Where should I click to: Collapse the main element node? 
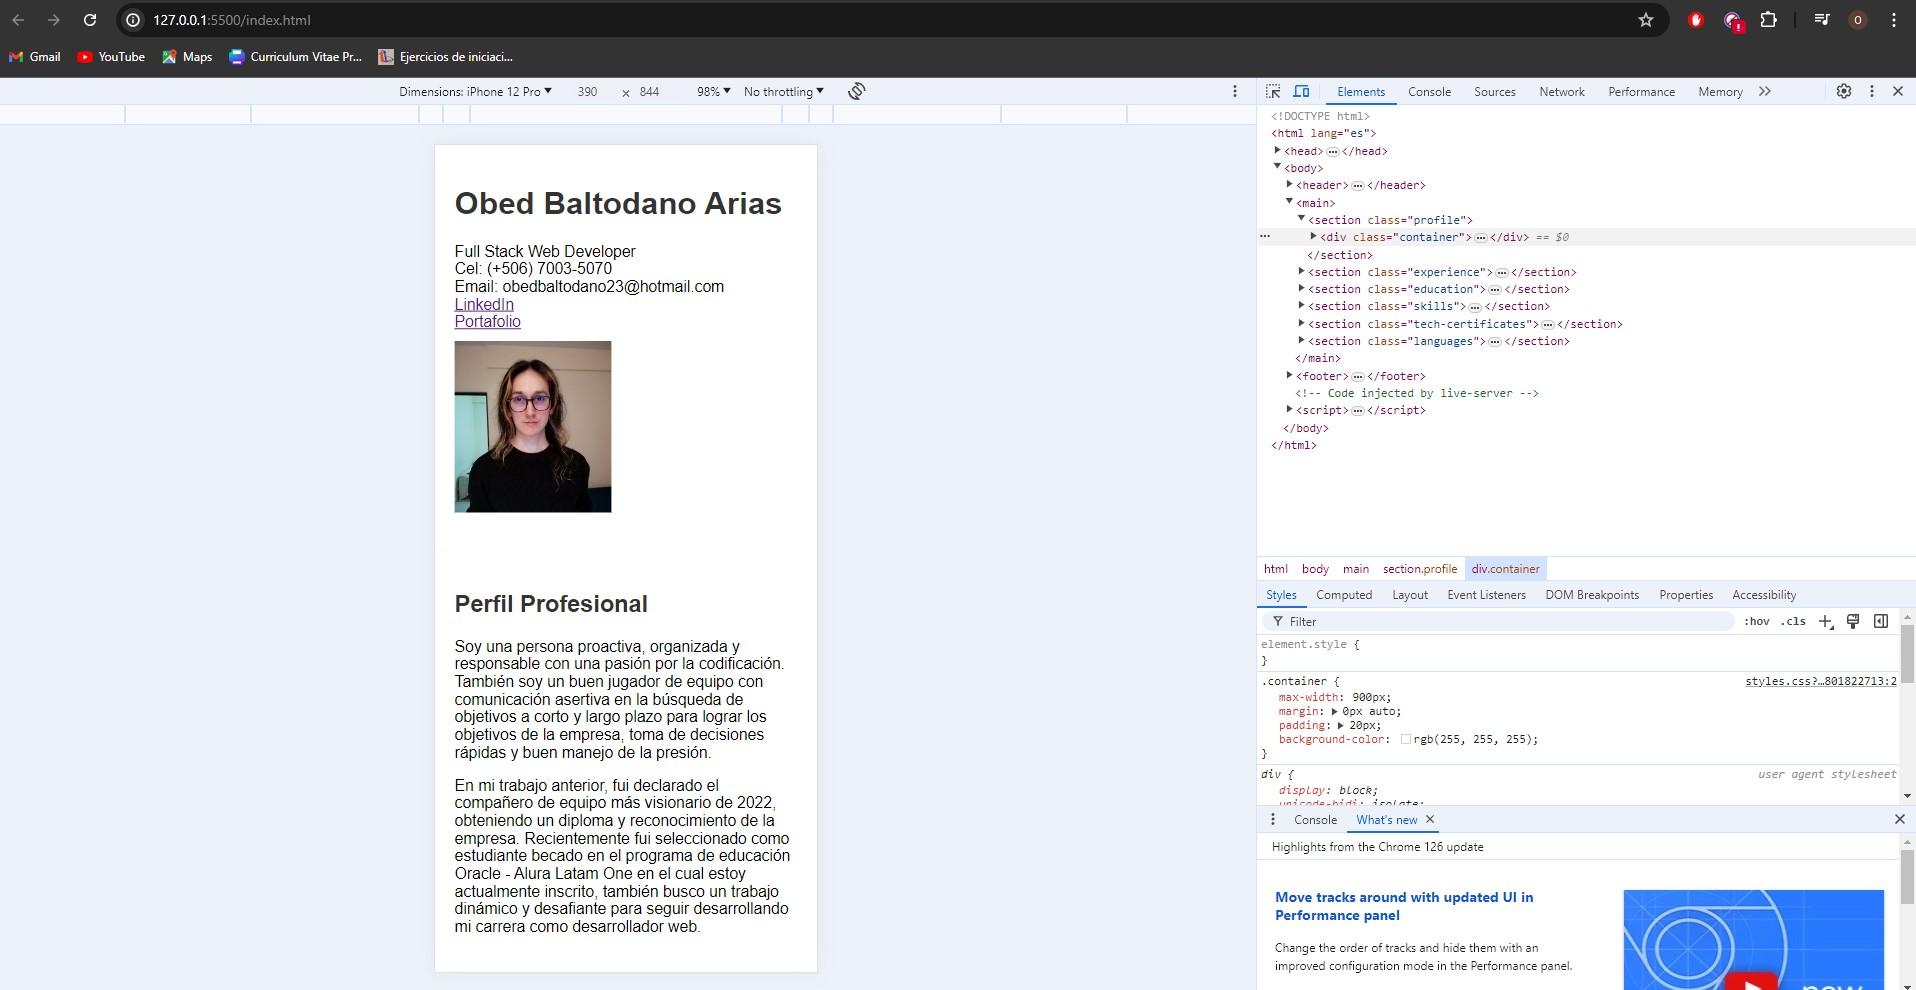pyautogui.click(x=1289, y=202)
